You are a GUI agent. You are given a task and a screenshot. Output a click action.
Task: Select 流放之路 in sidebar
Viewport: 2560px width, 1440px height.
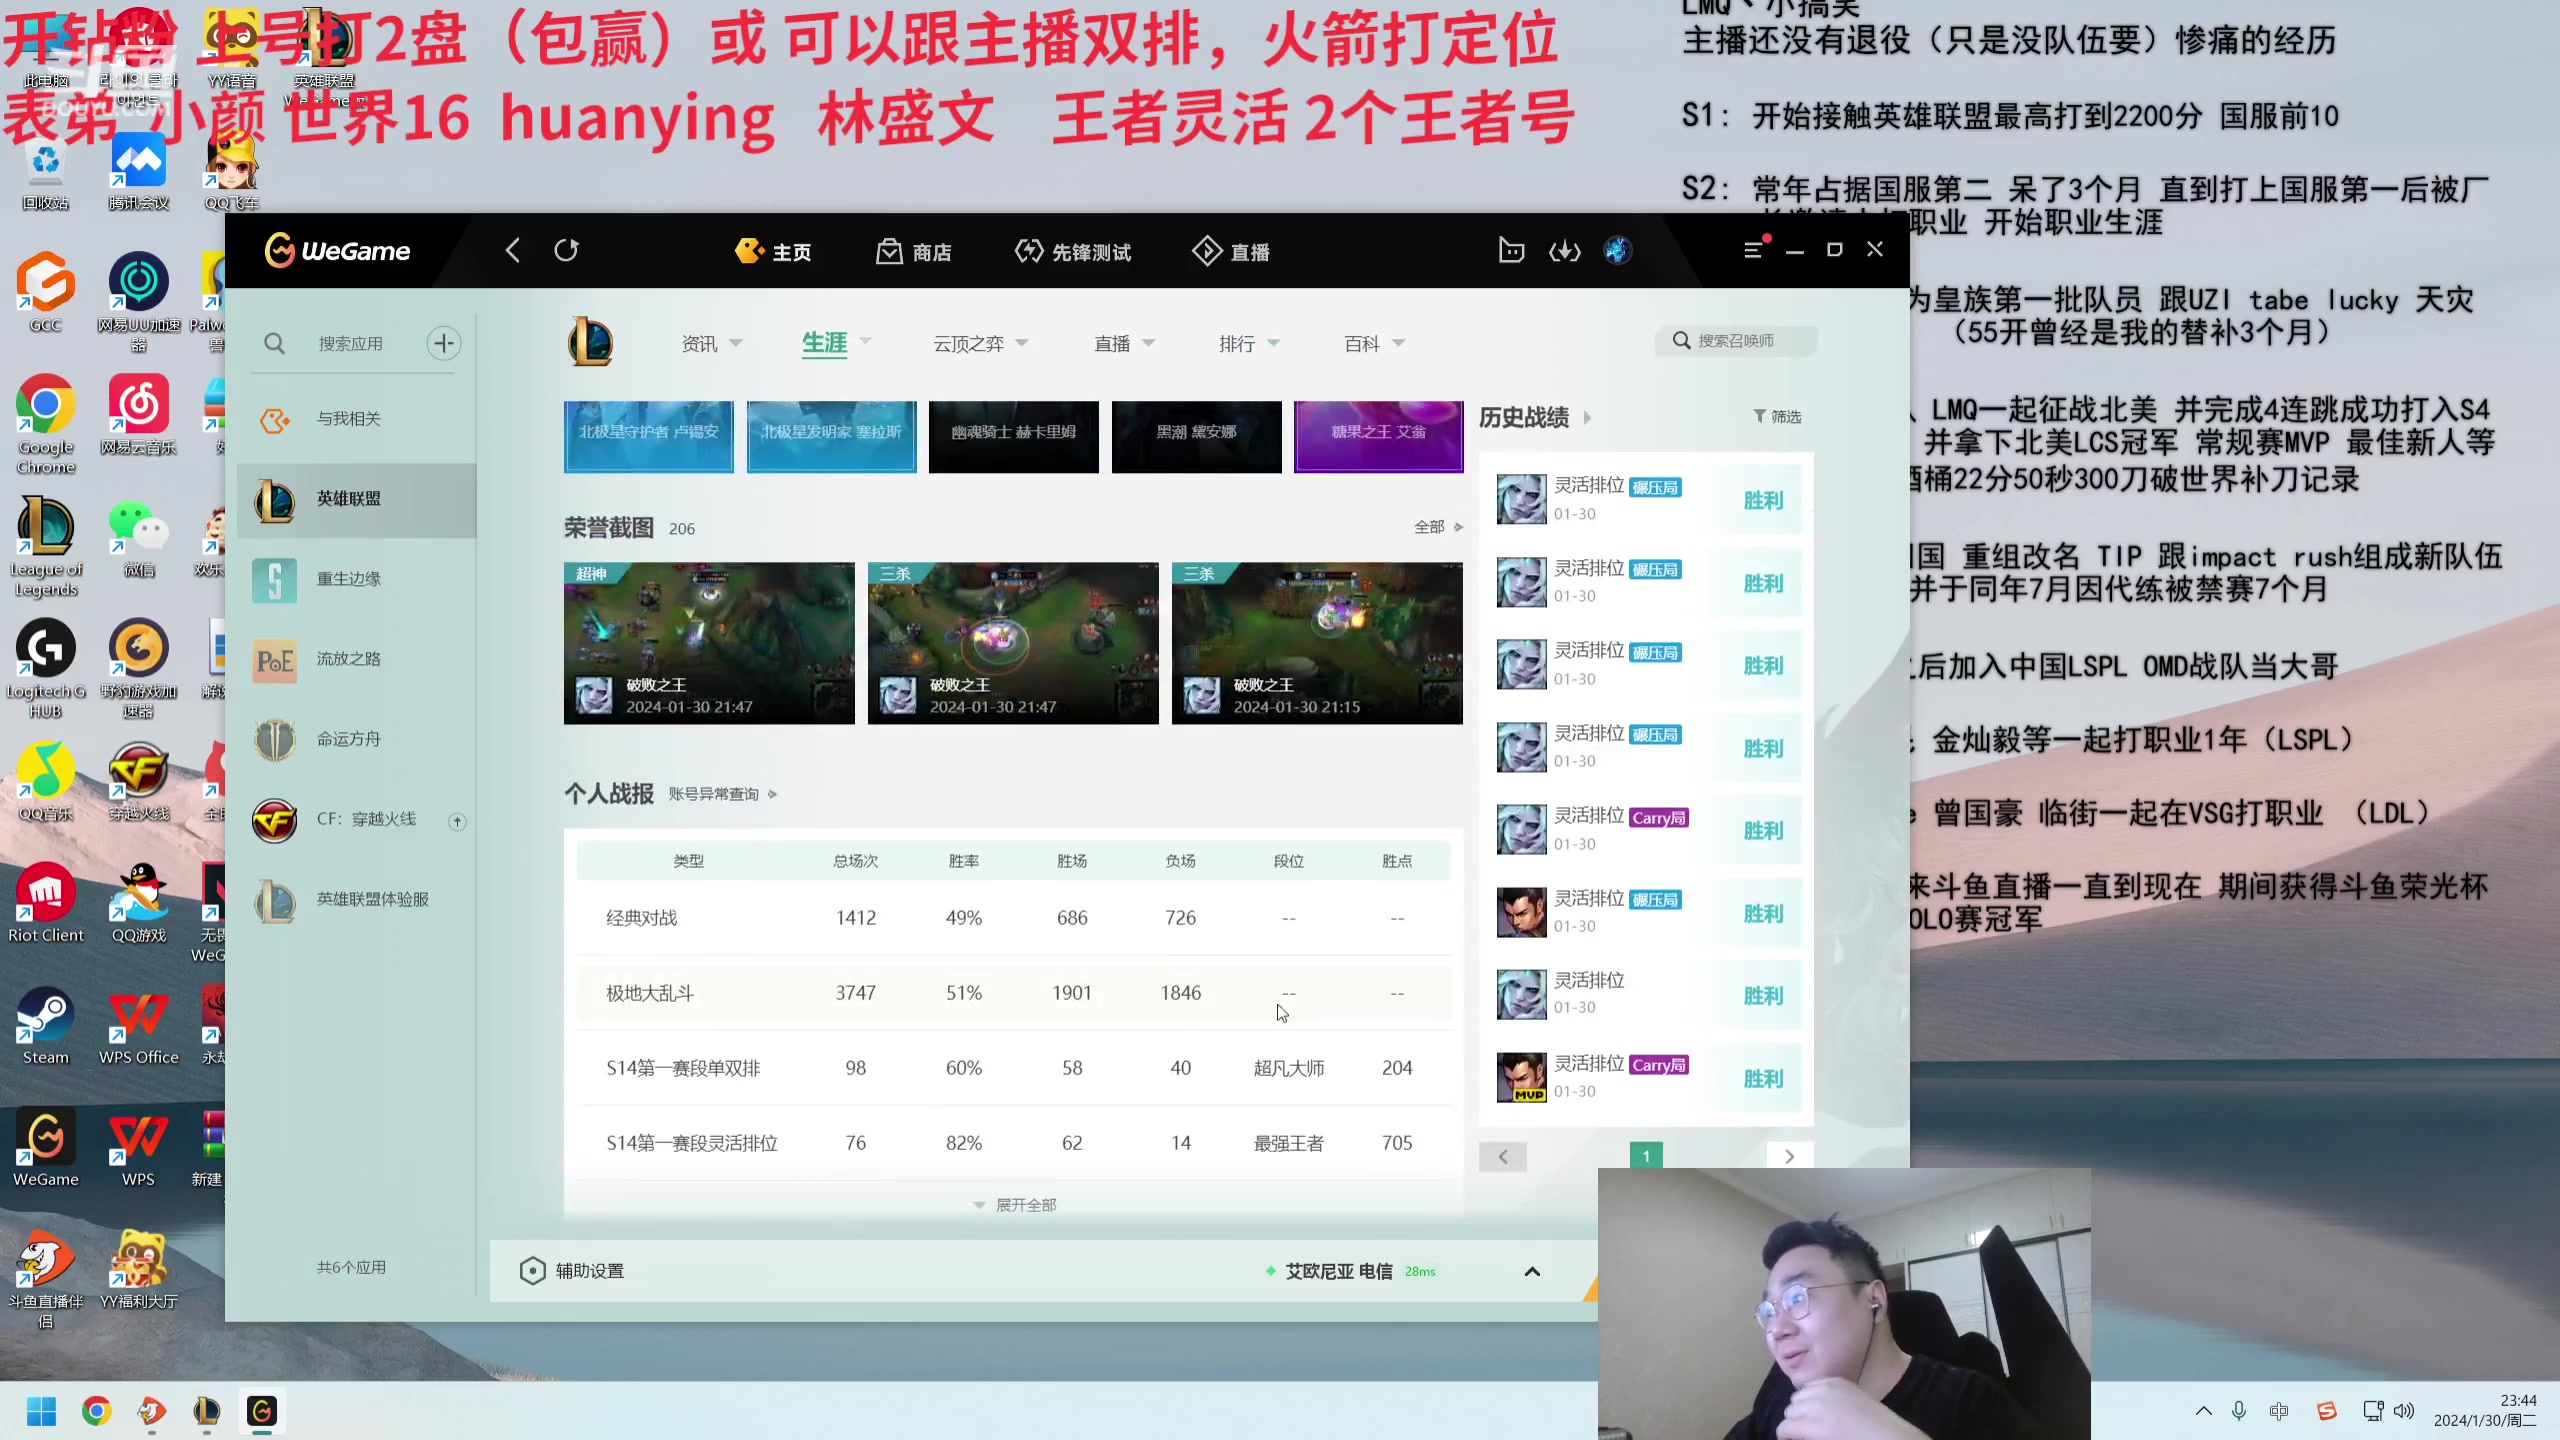click(356, 659)
